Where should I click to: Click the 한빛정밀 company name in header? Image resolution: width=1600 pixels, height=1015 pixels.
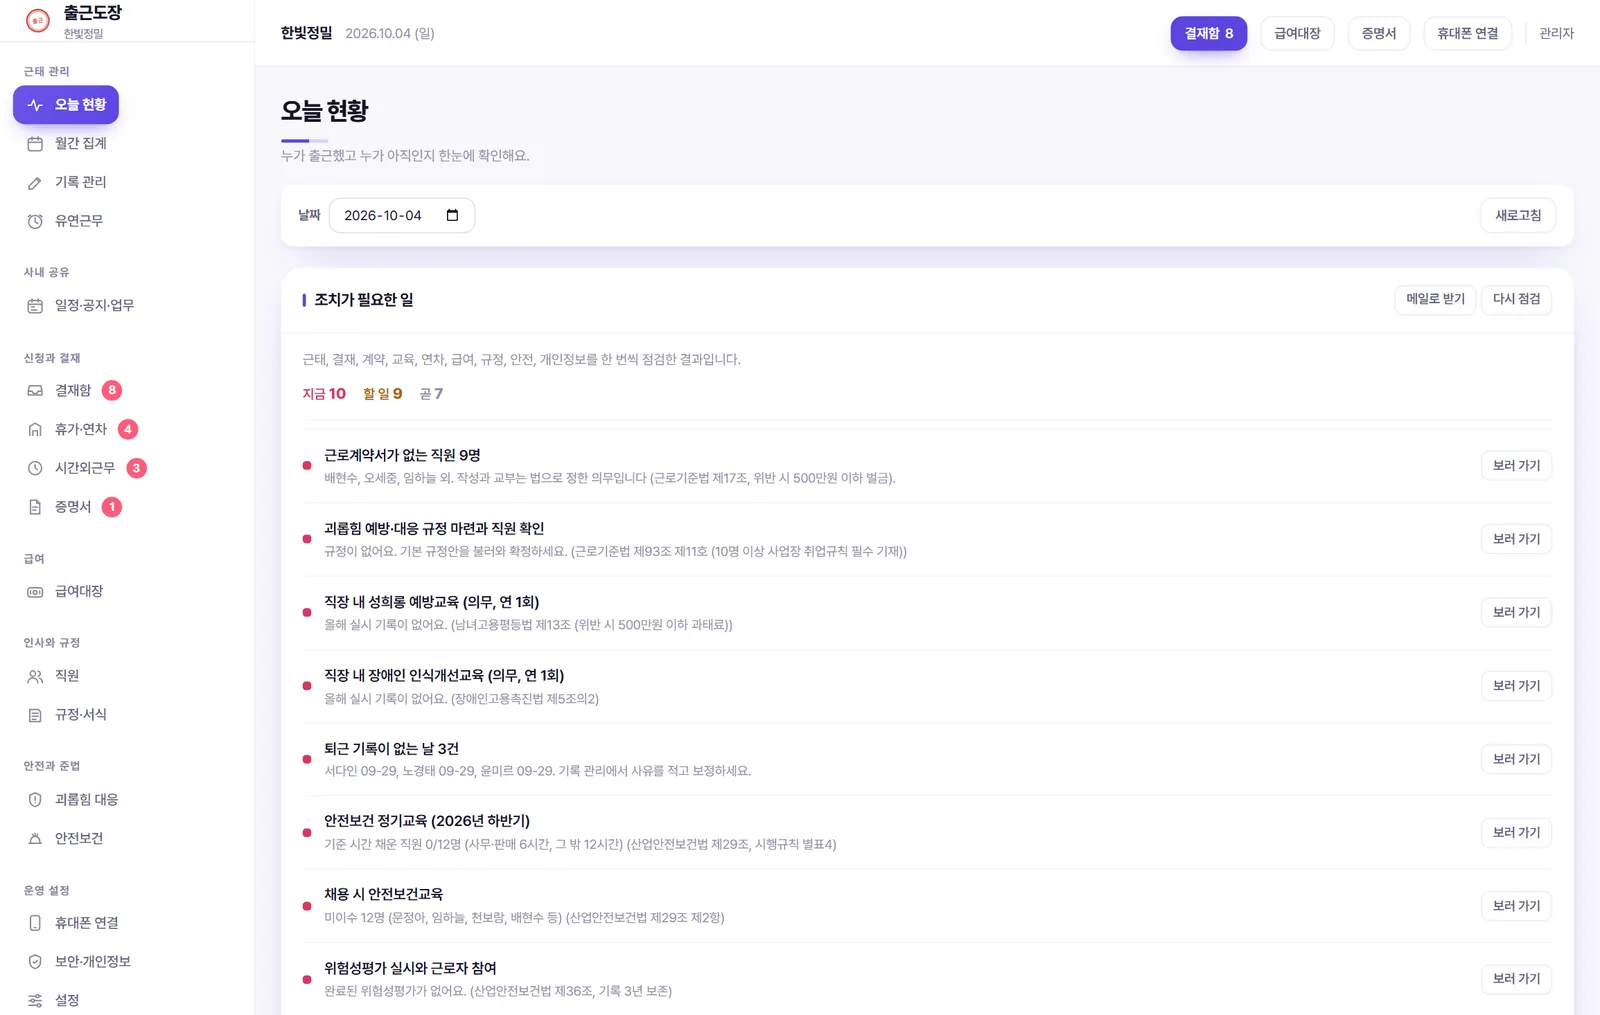pyautogui.click(x=306, y=33)
